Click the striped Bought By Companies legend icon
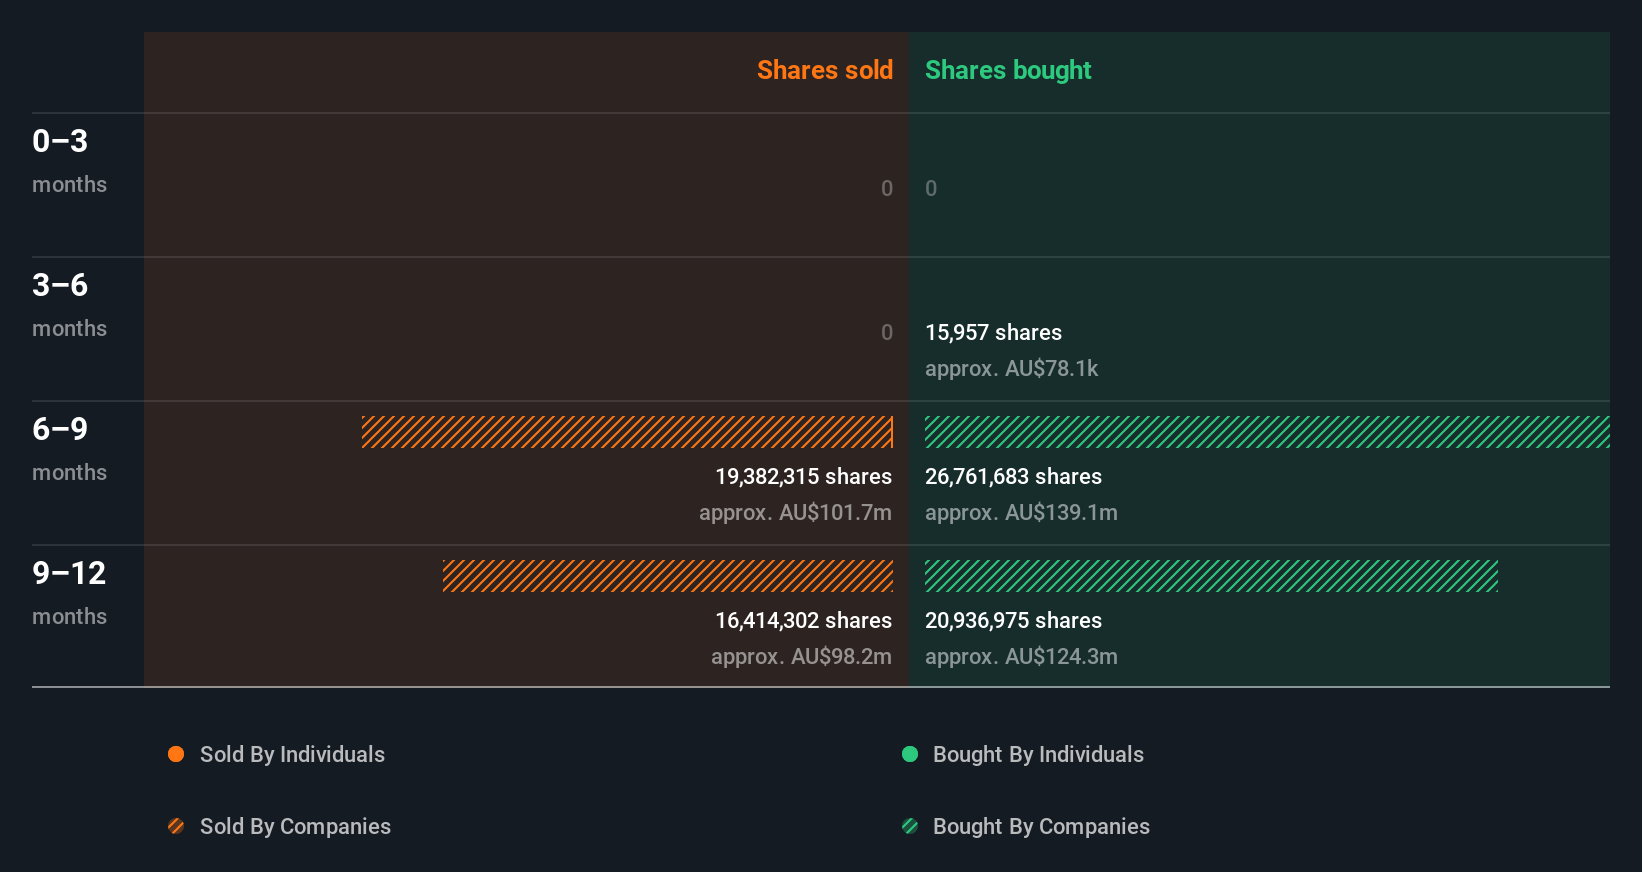1642x872 pixels. [x=910, y=826]
